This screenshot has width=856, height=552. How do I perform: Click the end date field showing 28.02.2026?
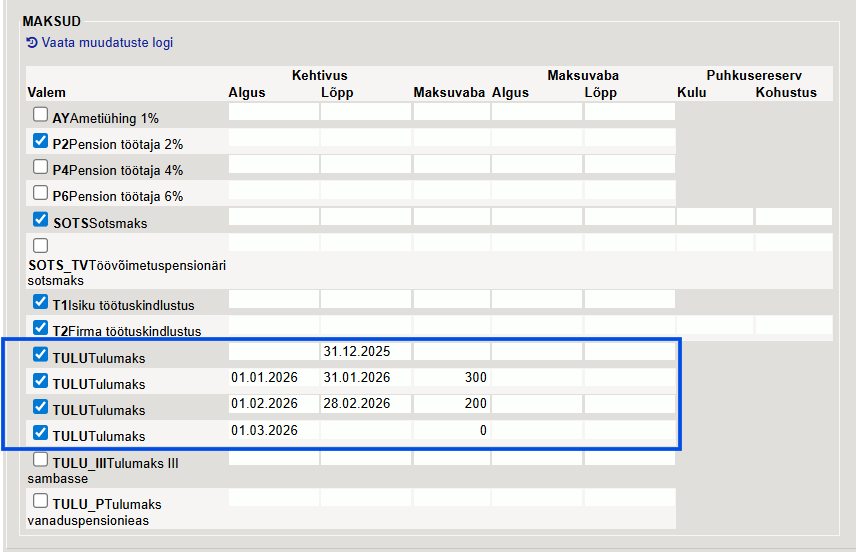(365, 403)
